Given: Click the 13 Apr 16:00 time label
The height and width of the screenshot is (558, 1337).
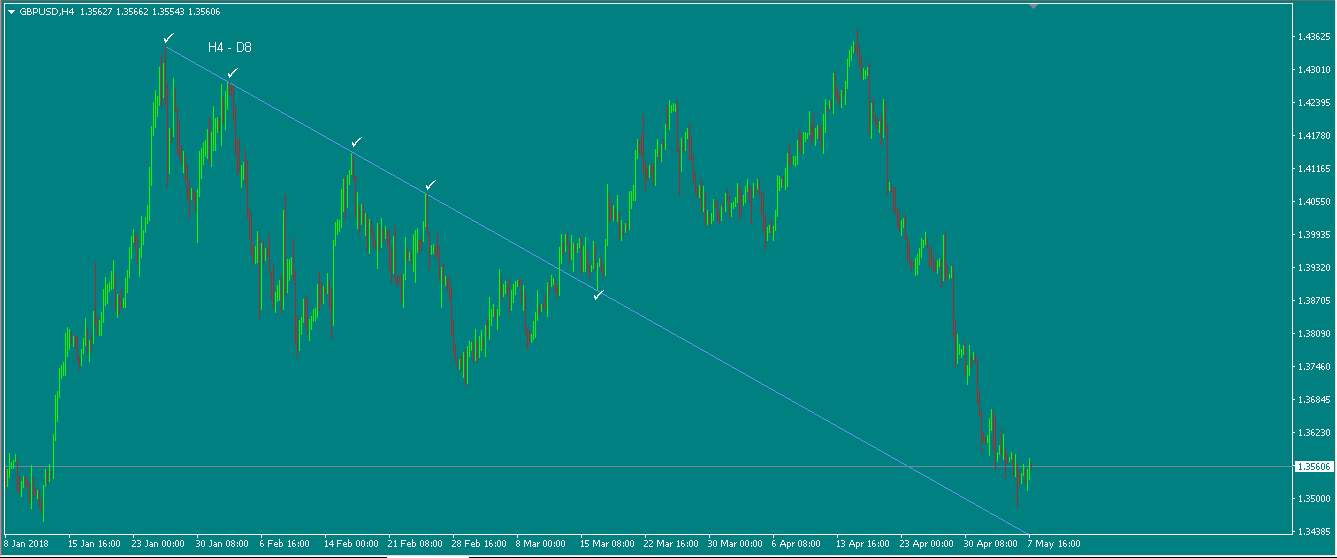Looking at the screenshot, I should (x=863, y=544).
